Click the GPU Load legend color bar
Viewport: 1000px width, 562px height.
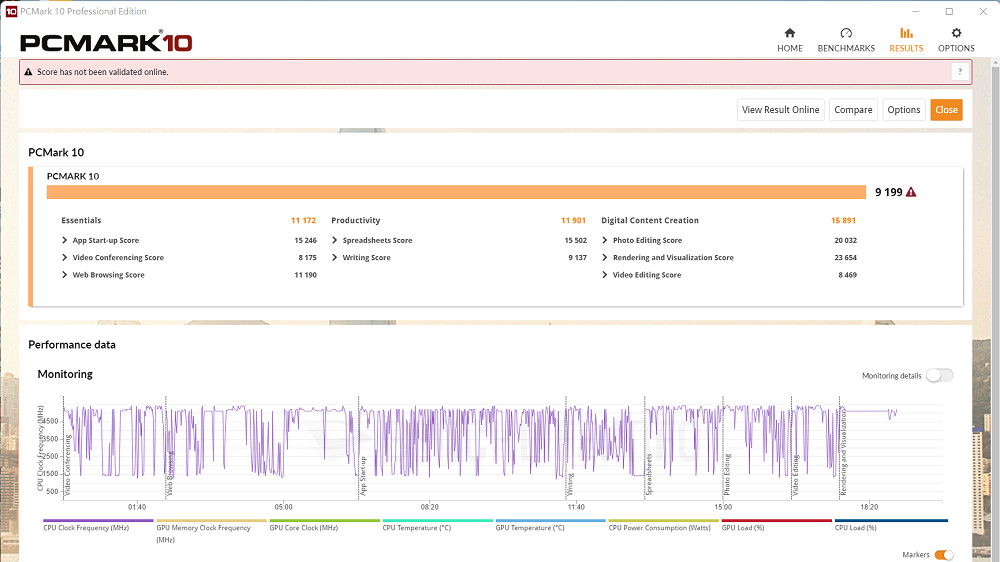coord(776,521)
